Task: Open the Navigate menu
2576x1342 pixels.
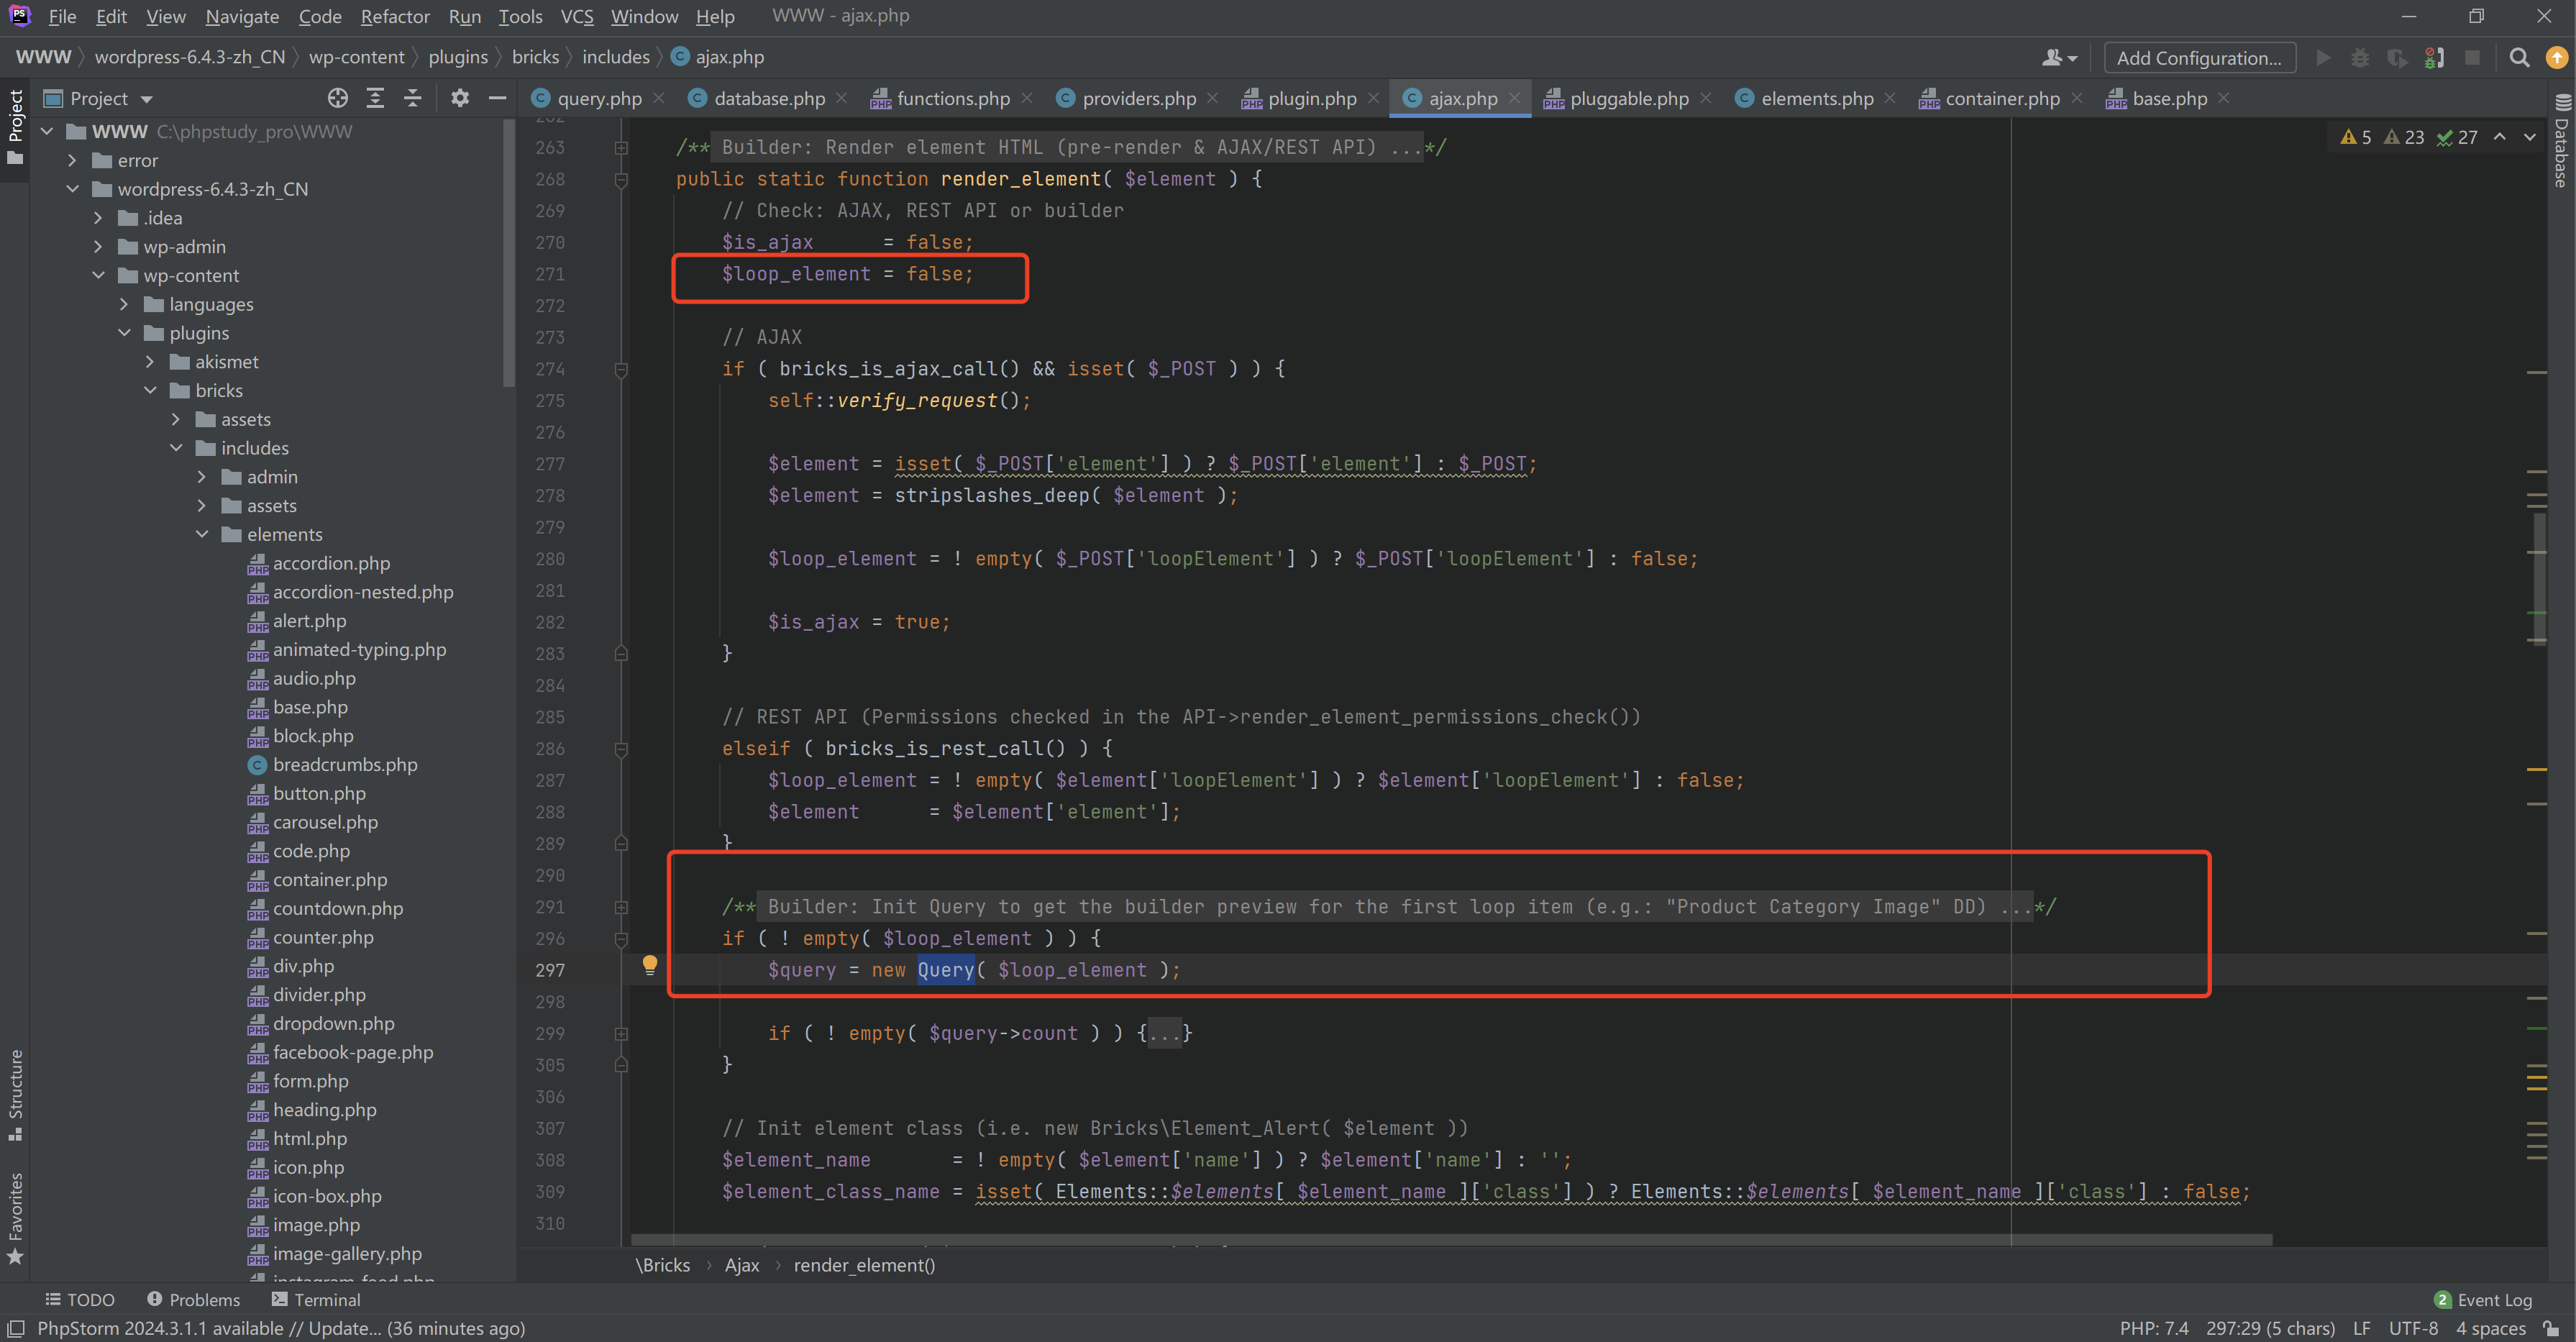Action: pyautogui.click(x=242, y=16)
